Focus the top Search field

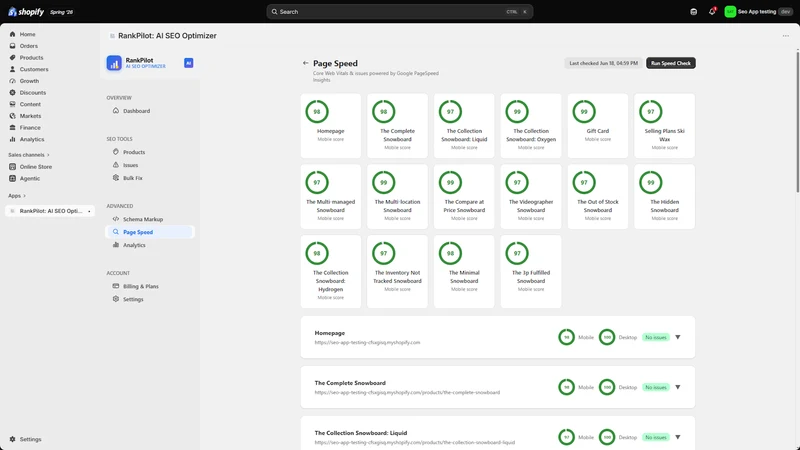point(399,12)
